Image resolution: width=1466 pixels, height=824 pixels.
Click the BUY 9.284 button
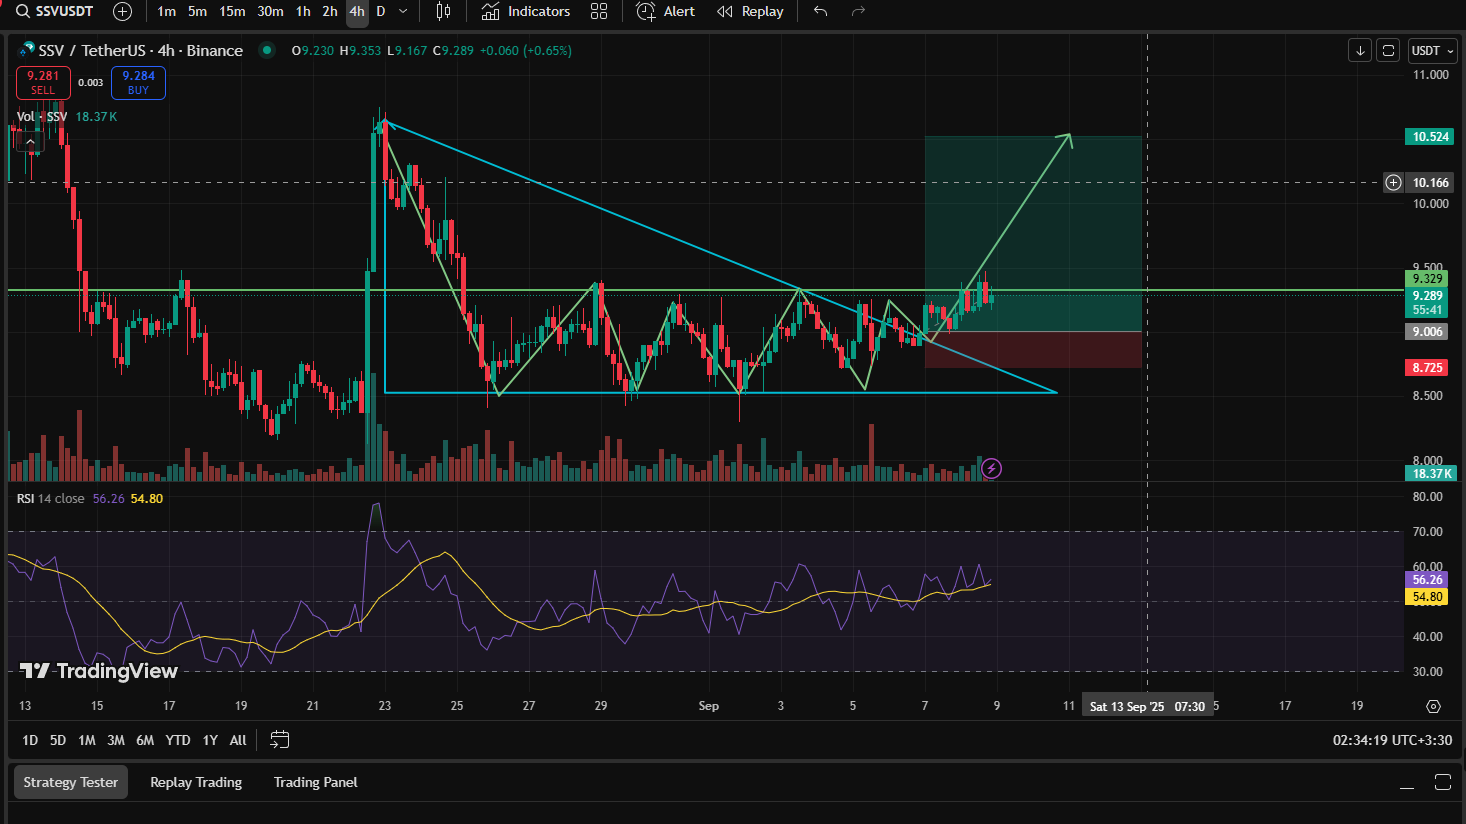[x=138, y=82]
